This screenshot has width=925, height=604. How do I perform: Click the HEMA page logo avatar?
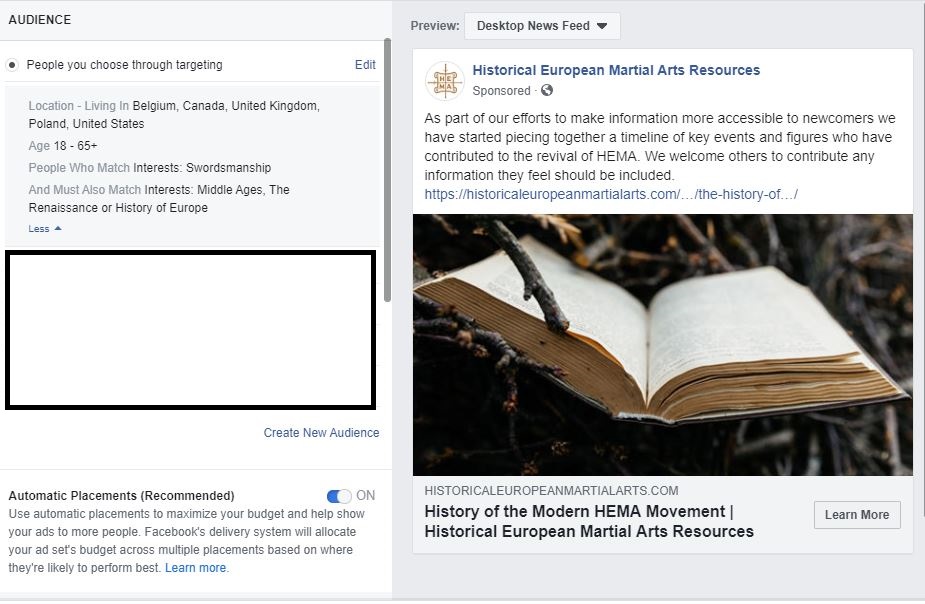[x=445, y=81]
